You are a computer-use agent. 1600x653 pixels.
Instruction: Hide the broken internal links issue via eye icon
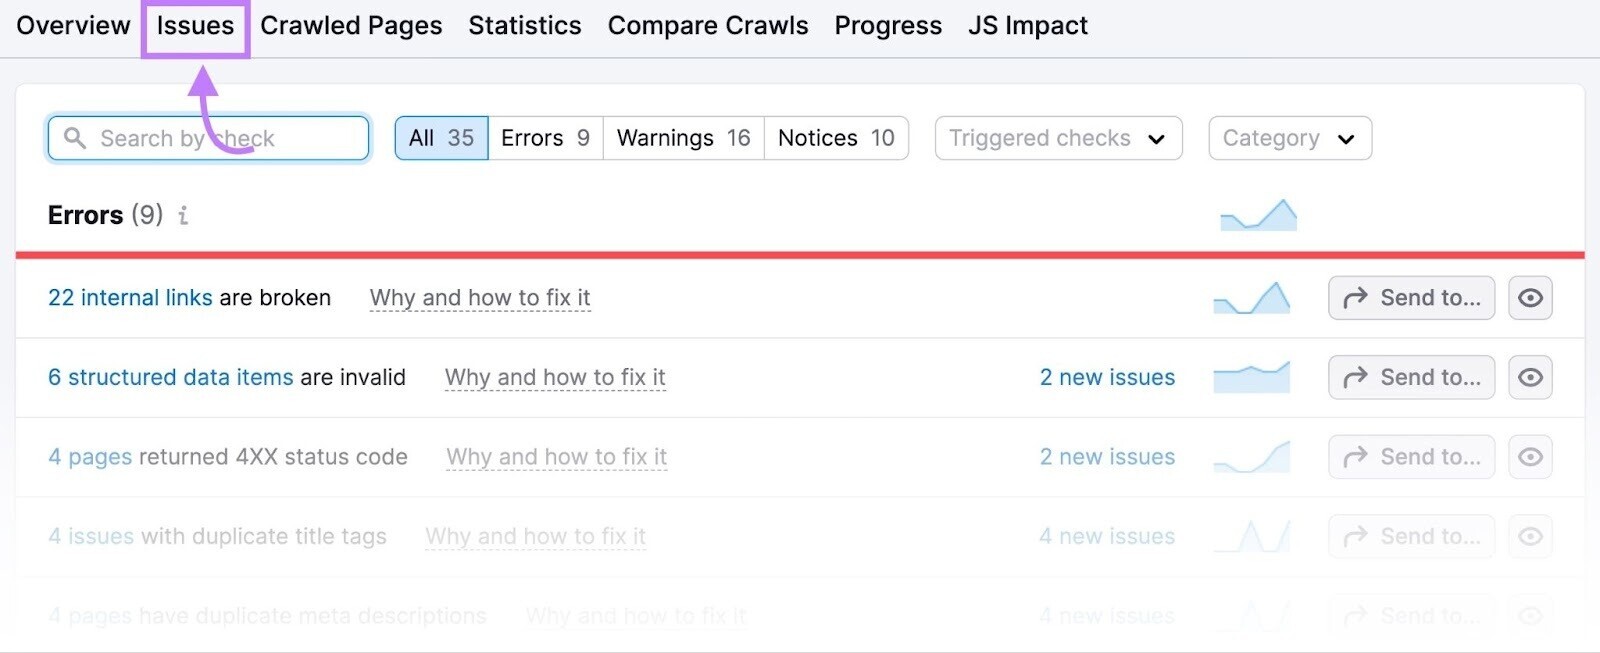pyautogui.click(x=1531, y=297)
